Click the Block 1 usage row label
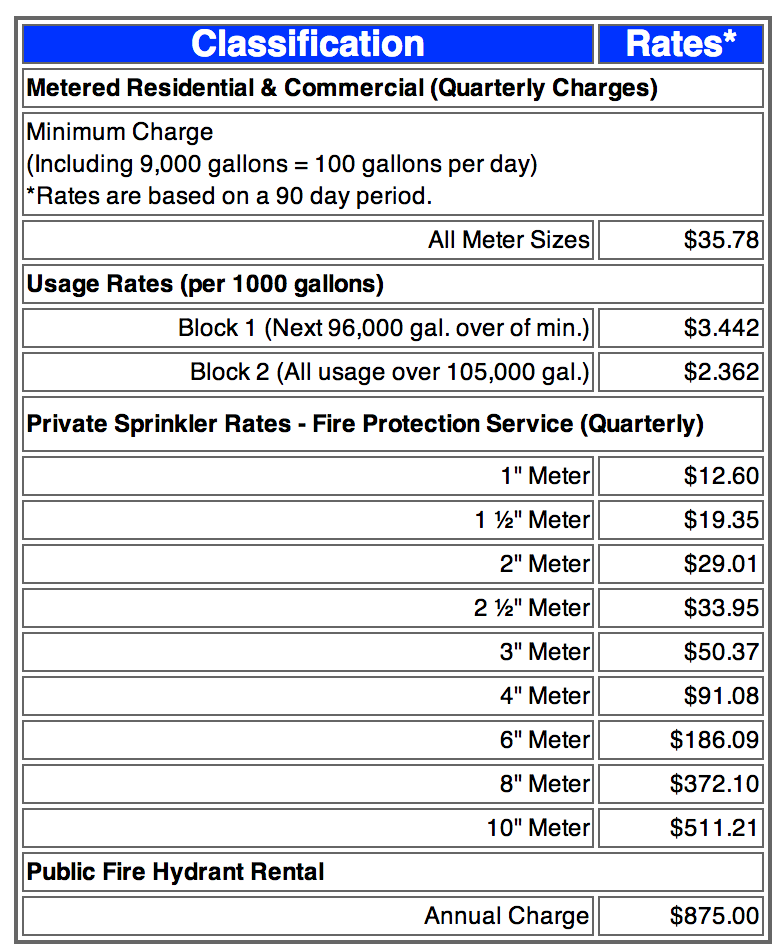This screenshot has height=948, width=784. (384, 328)
